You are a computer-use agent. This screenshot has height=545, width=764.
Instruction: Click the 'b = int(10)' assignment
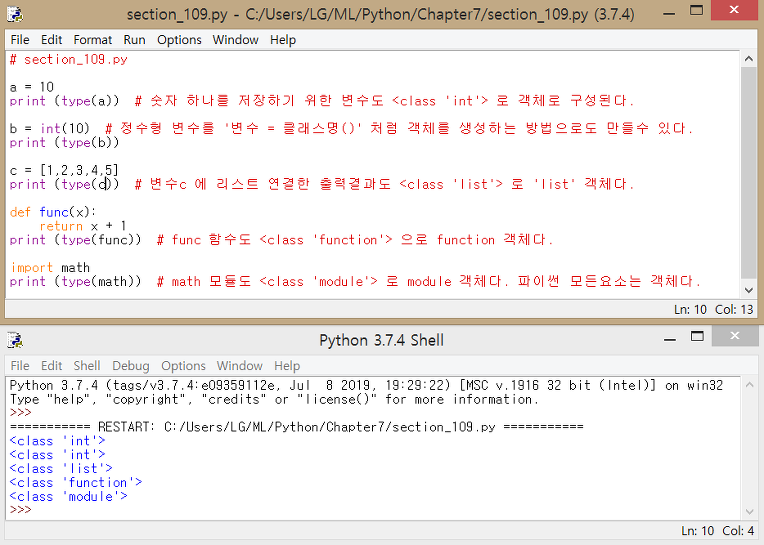pyautogui.click(x=50, y=129)
